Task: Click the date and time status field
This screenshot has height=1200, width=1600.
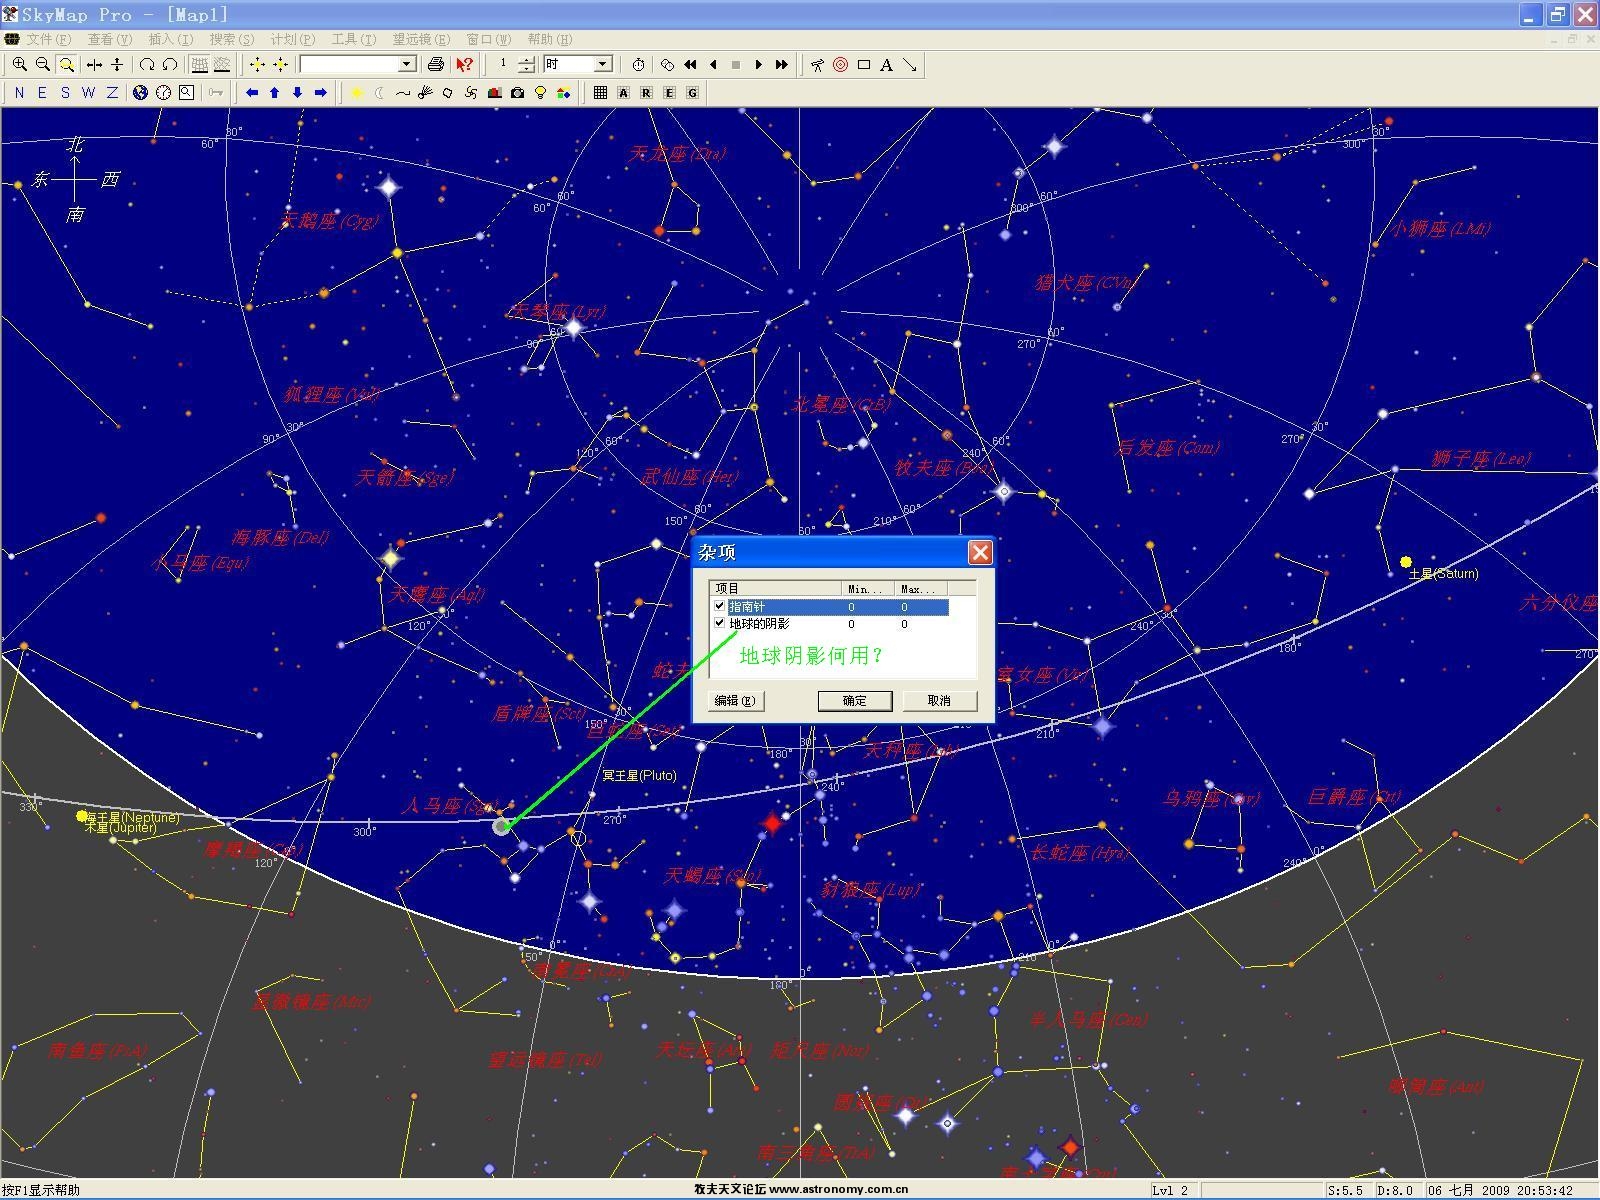Action: click(1500, 1190)
